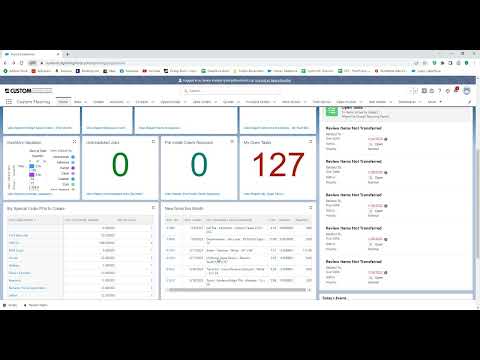Viewport: 480px width, 360px height.
Task: Expand the Accounts tab dropdown chevron
Action: pyautogui.click(x=128, y=102)
